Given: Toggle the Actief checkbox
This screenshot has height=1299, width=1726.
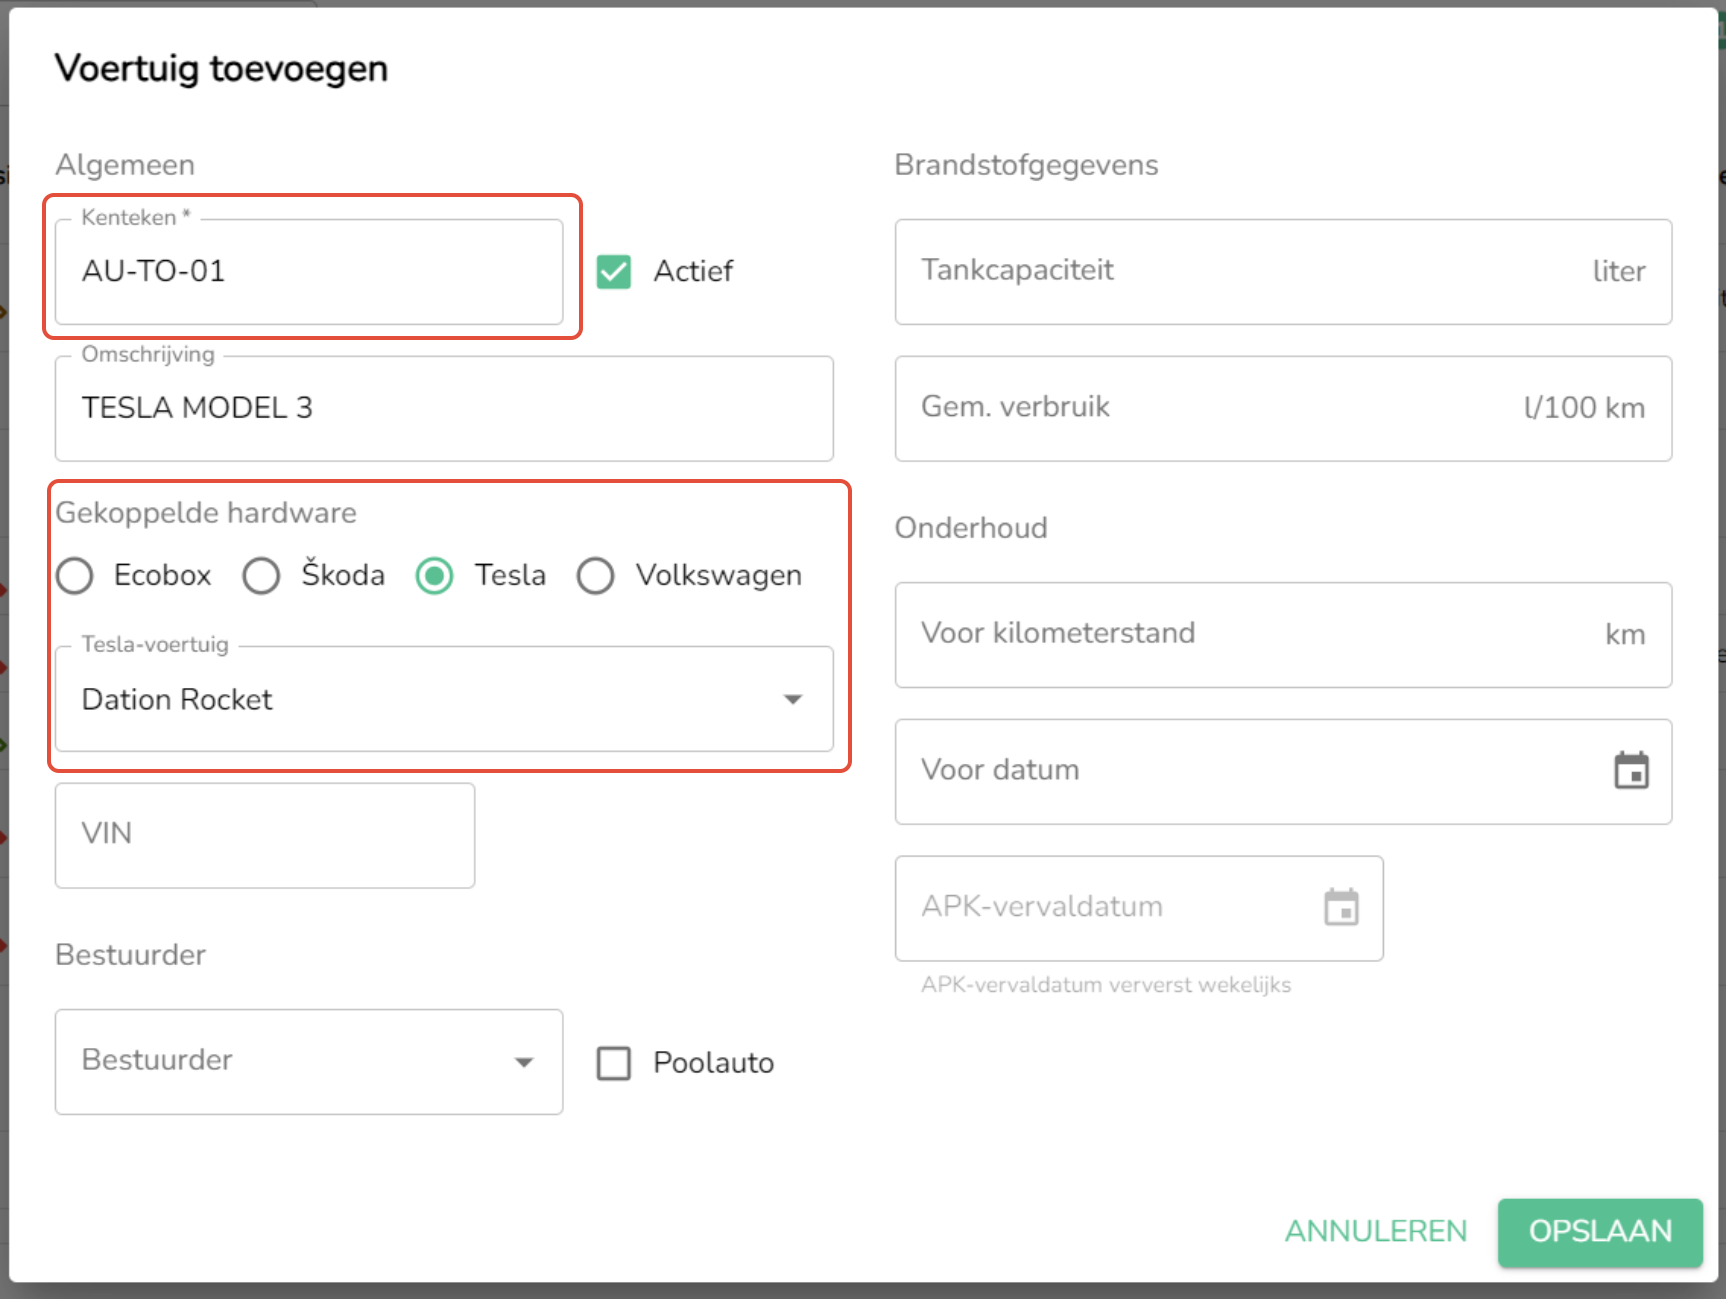Looking at the screenshot, I should point(614,271).
